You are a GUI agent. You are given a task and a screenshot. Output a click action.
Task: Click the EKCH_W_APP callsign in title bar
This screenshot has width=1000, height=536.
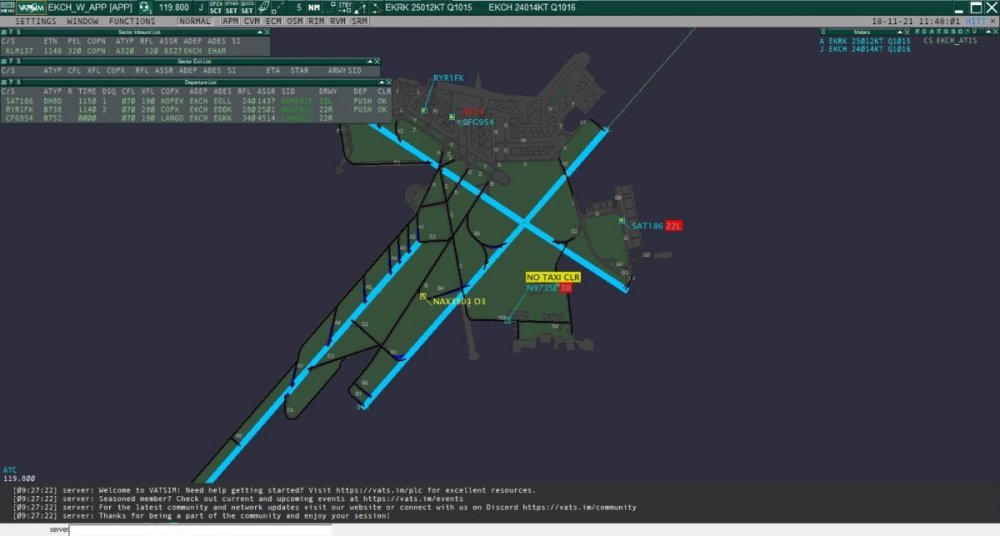90,8
